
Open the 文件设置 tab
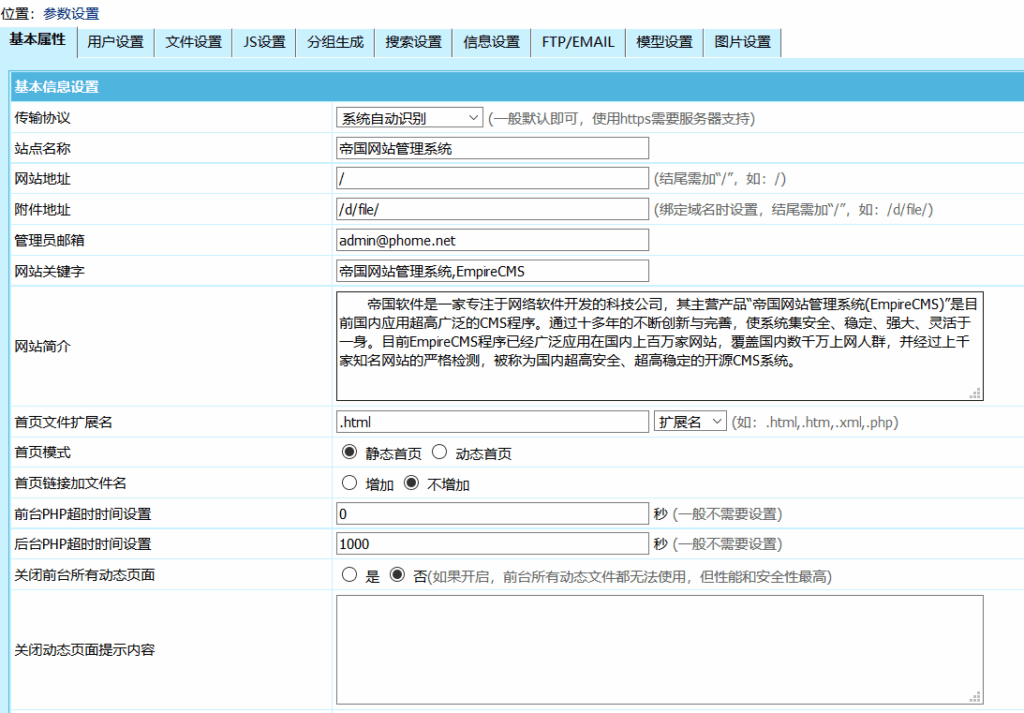point(193,42)
